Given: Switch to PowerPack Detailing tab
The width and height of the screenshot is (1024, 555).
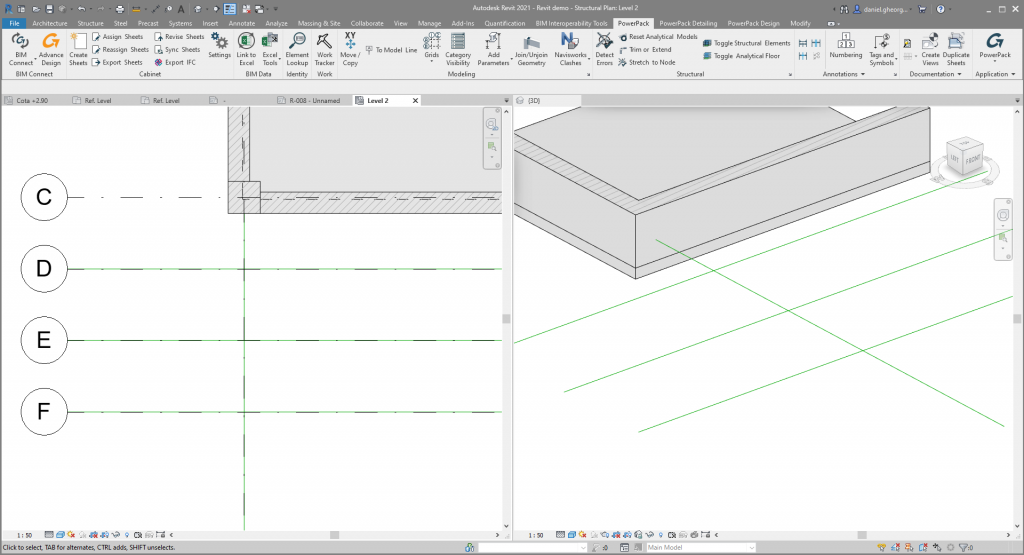Looking at the screenshot, I should point(688,23).
